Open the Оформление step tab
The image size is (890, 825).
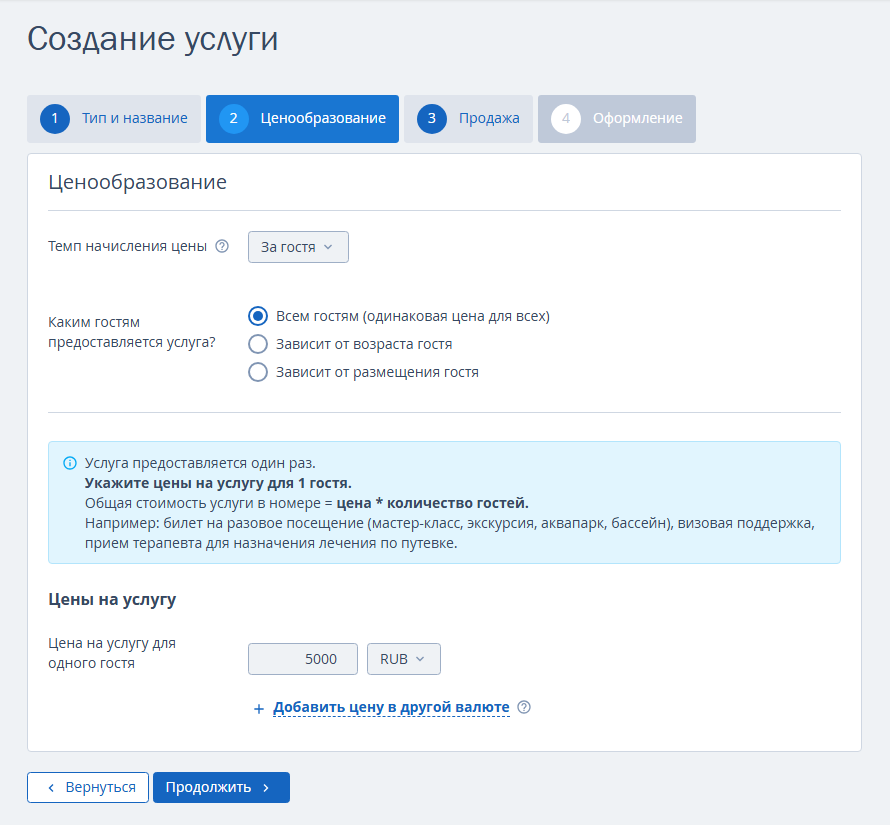pos(617,119)
